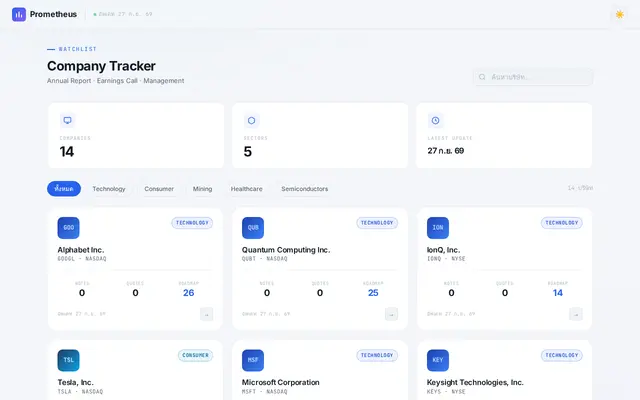The width and height of the screenshot is (640, 400).
Task: Click the Prometheus brand name
Action: 53,14
